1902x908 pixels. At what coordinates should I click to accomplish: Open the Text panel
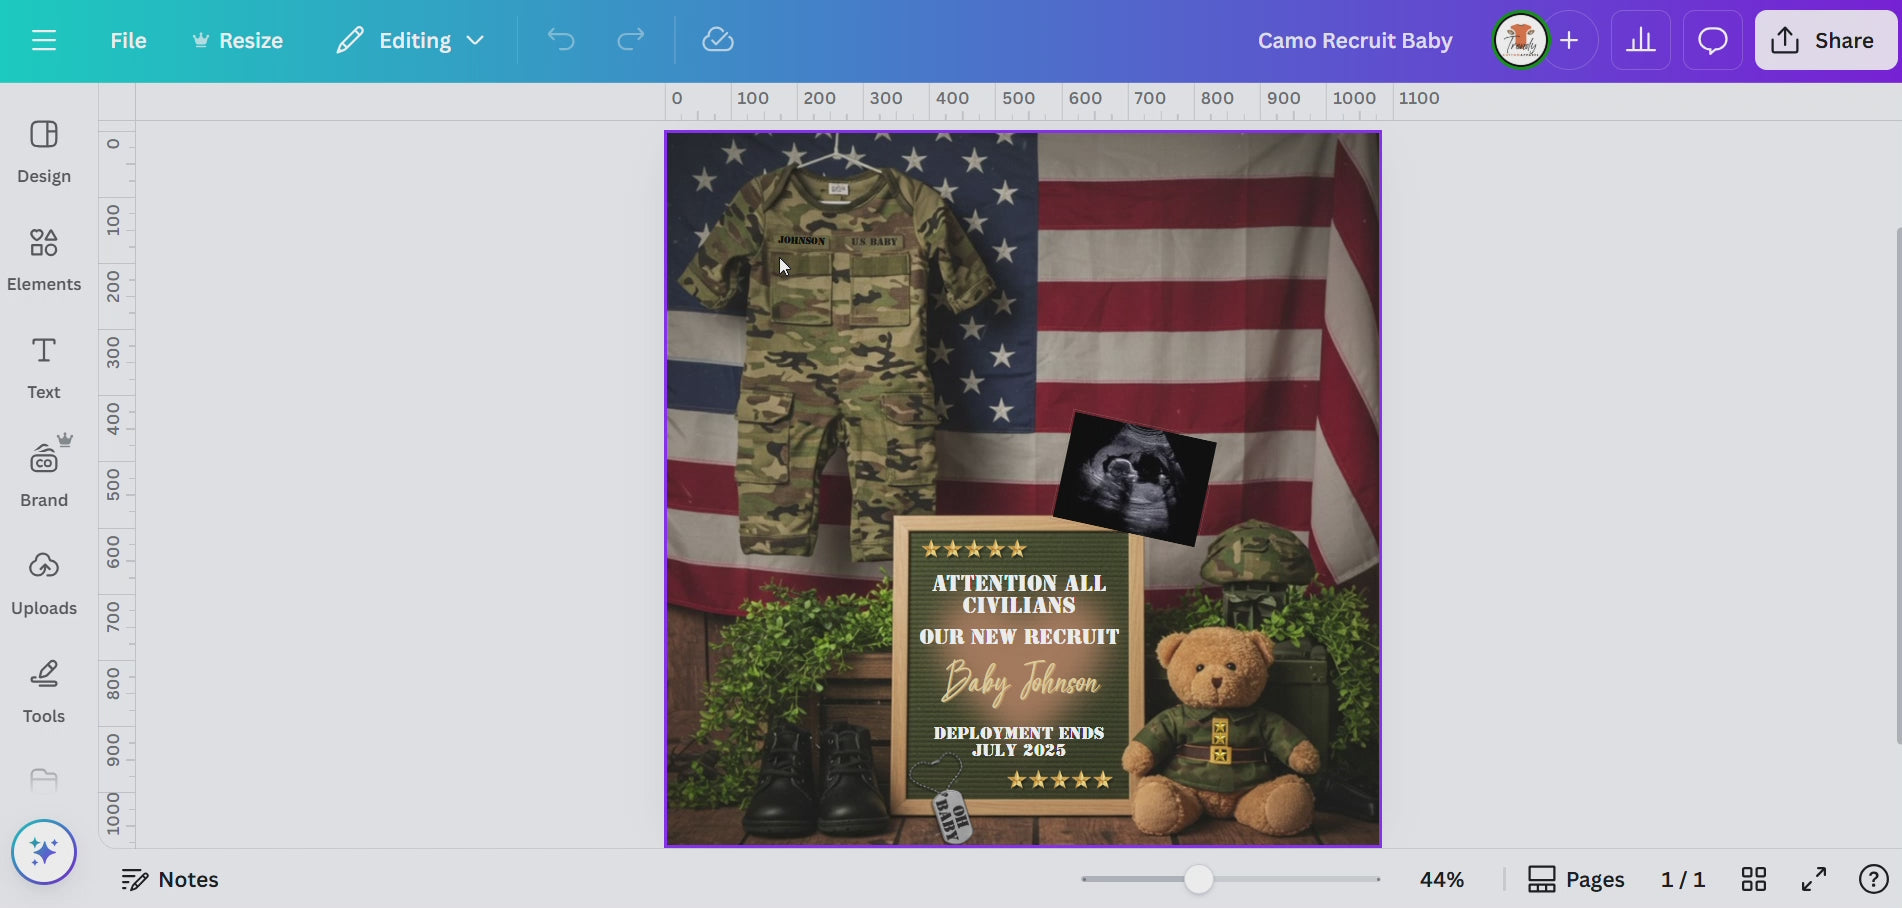click(x=44, y=368)
